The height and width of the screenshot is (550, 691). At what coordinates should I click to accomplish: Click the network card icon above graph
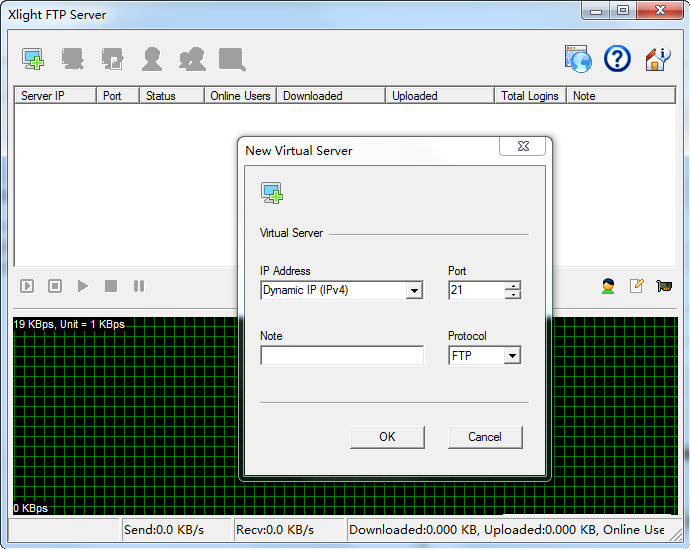663,286
